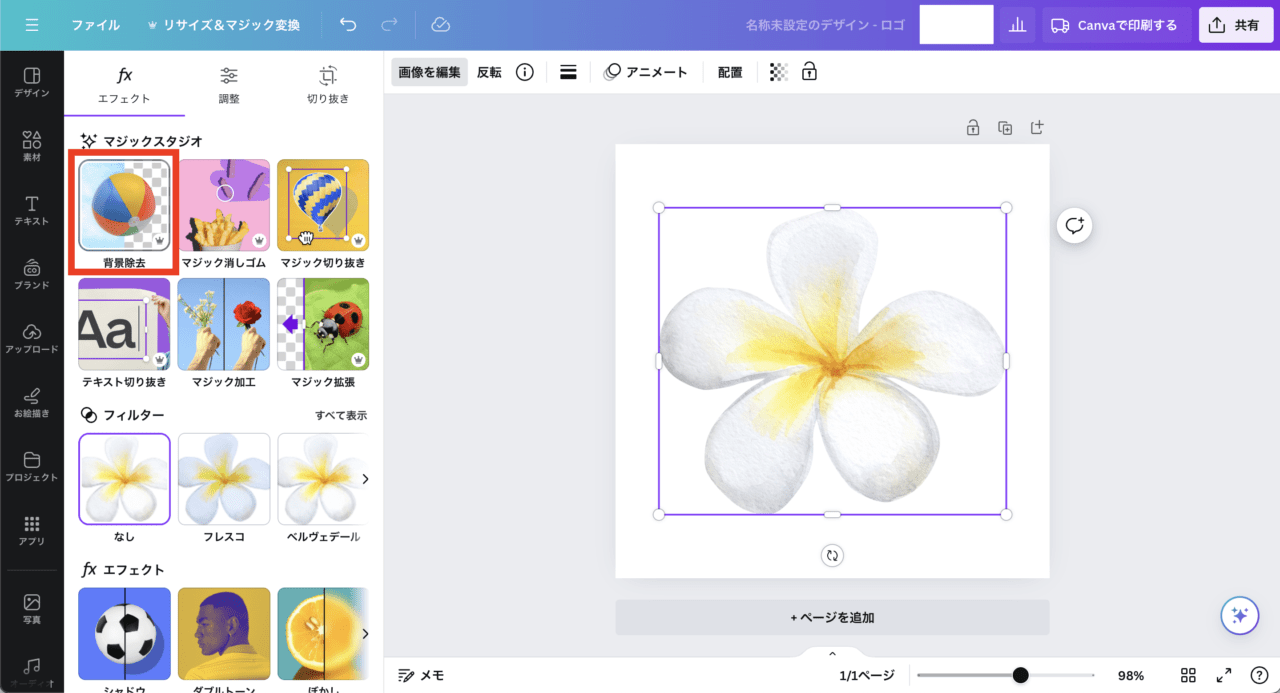Viewport: 1280px width, 693px height.
Task: Expand the page thumbnails panel chevron
Action: [832, 653]
